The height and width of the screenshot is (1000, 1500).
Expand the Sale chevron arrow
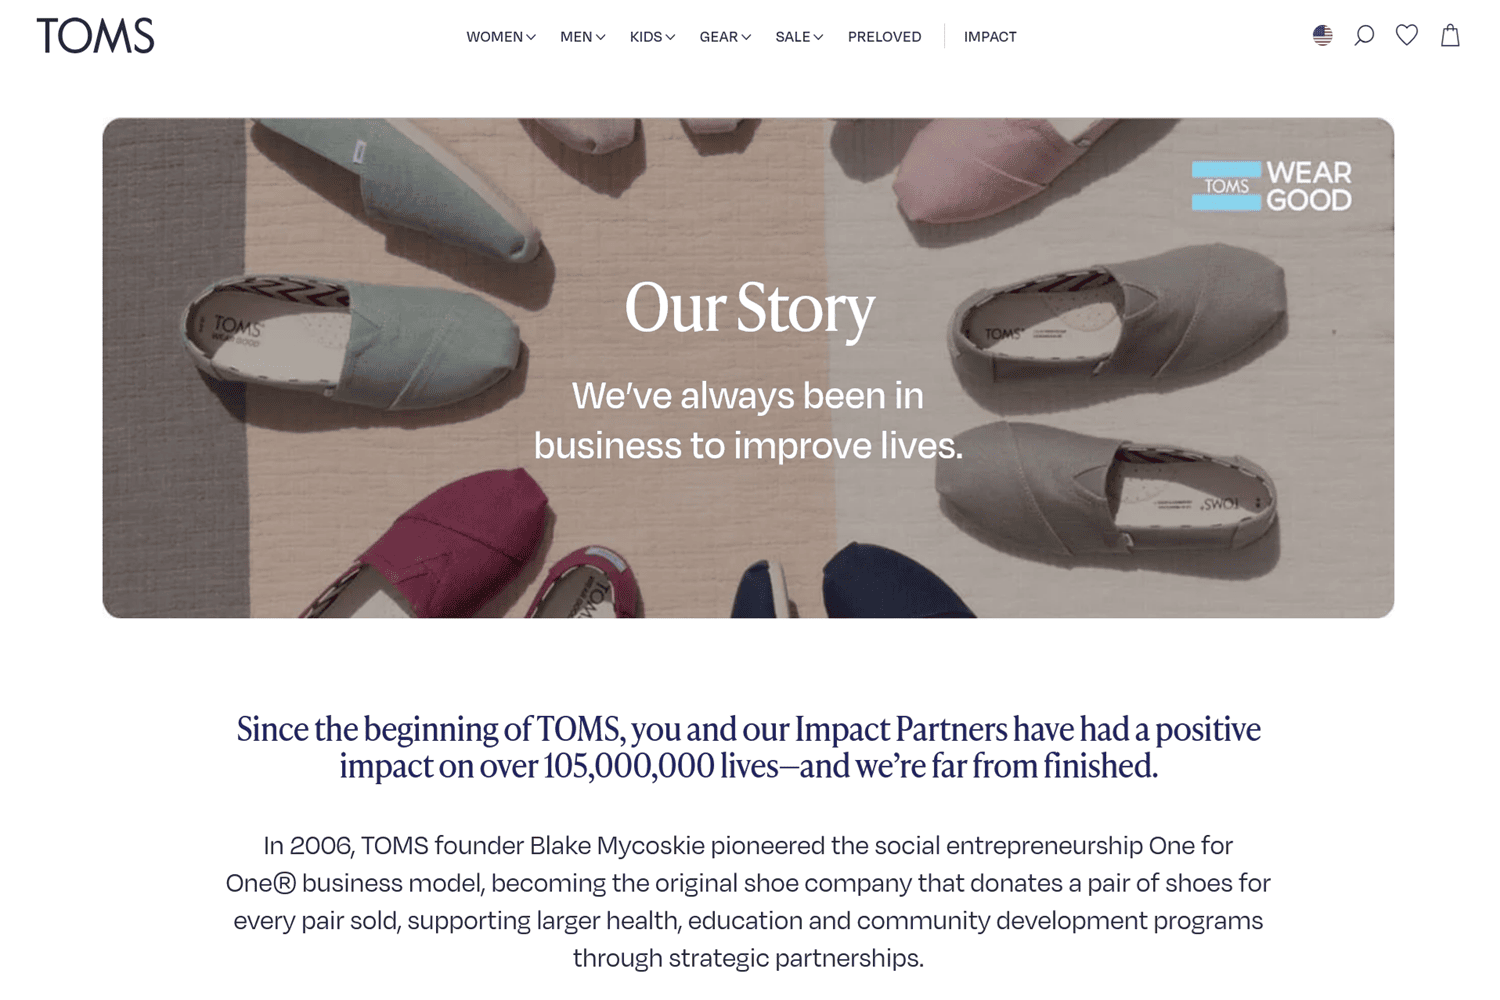tap(818, 37)
